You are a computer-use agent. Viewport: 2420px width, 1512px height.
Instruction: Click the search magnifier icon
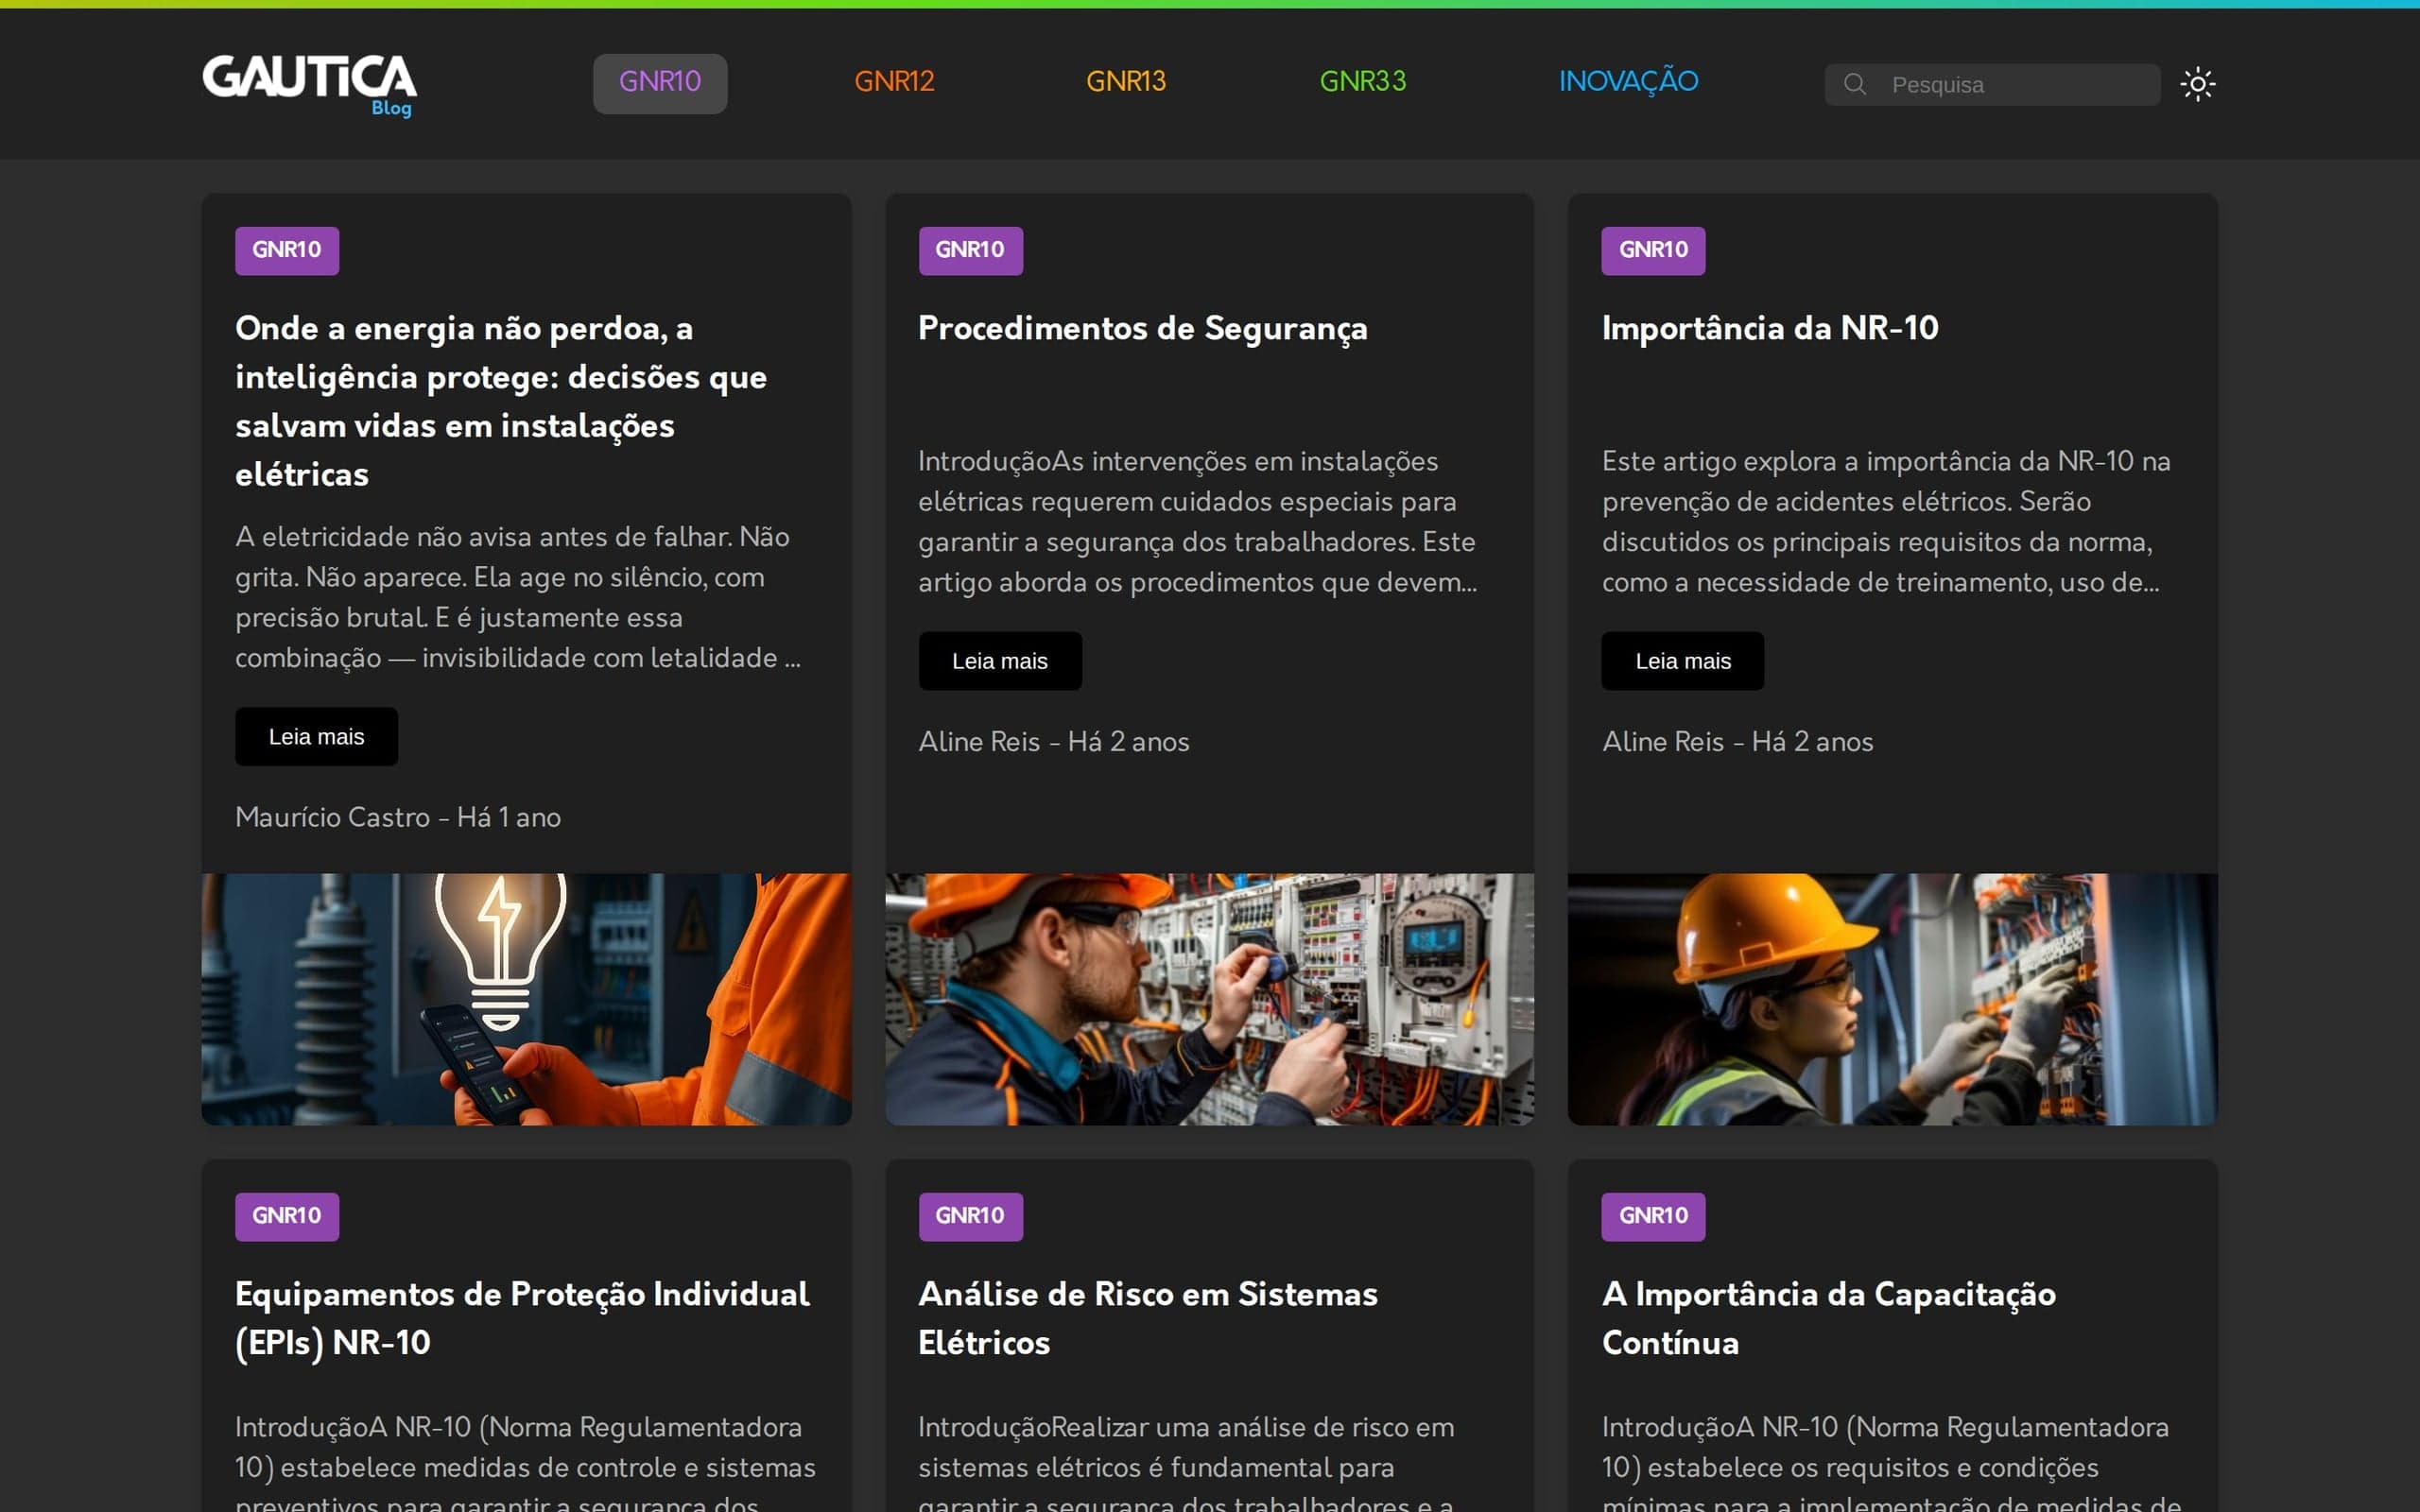click(1854, 84)
